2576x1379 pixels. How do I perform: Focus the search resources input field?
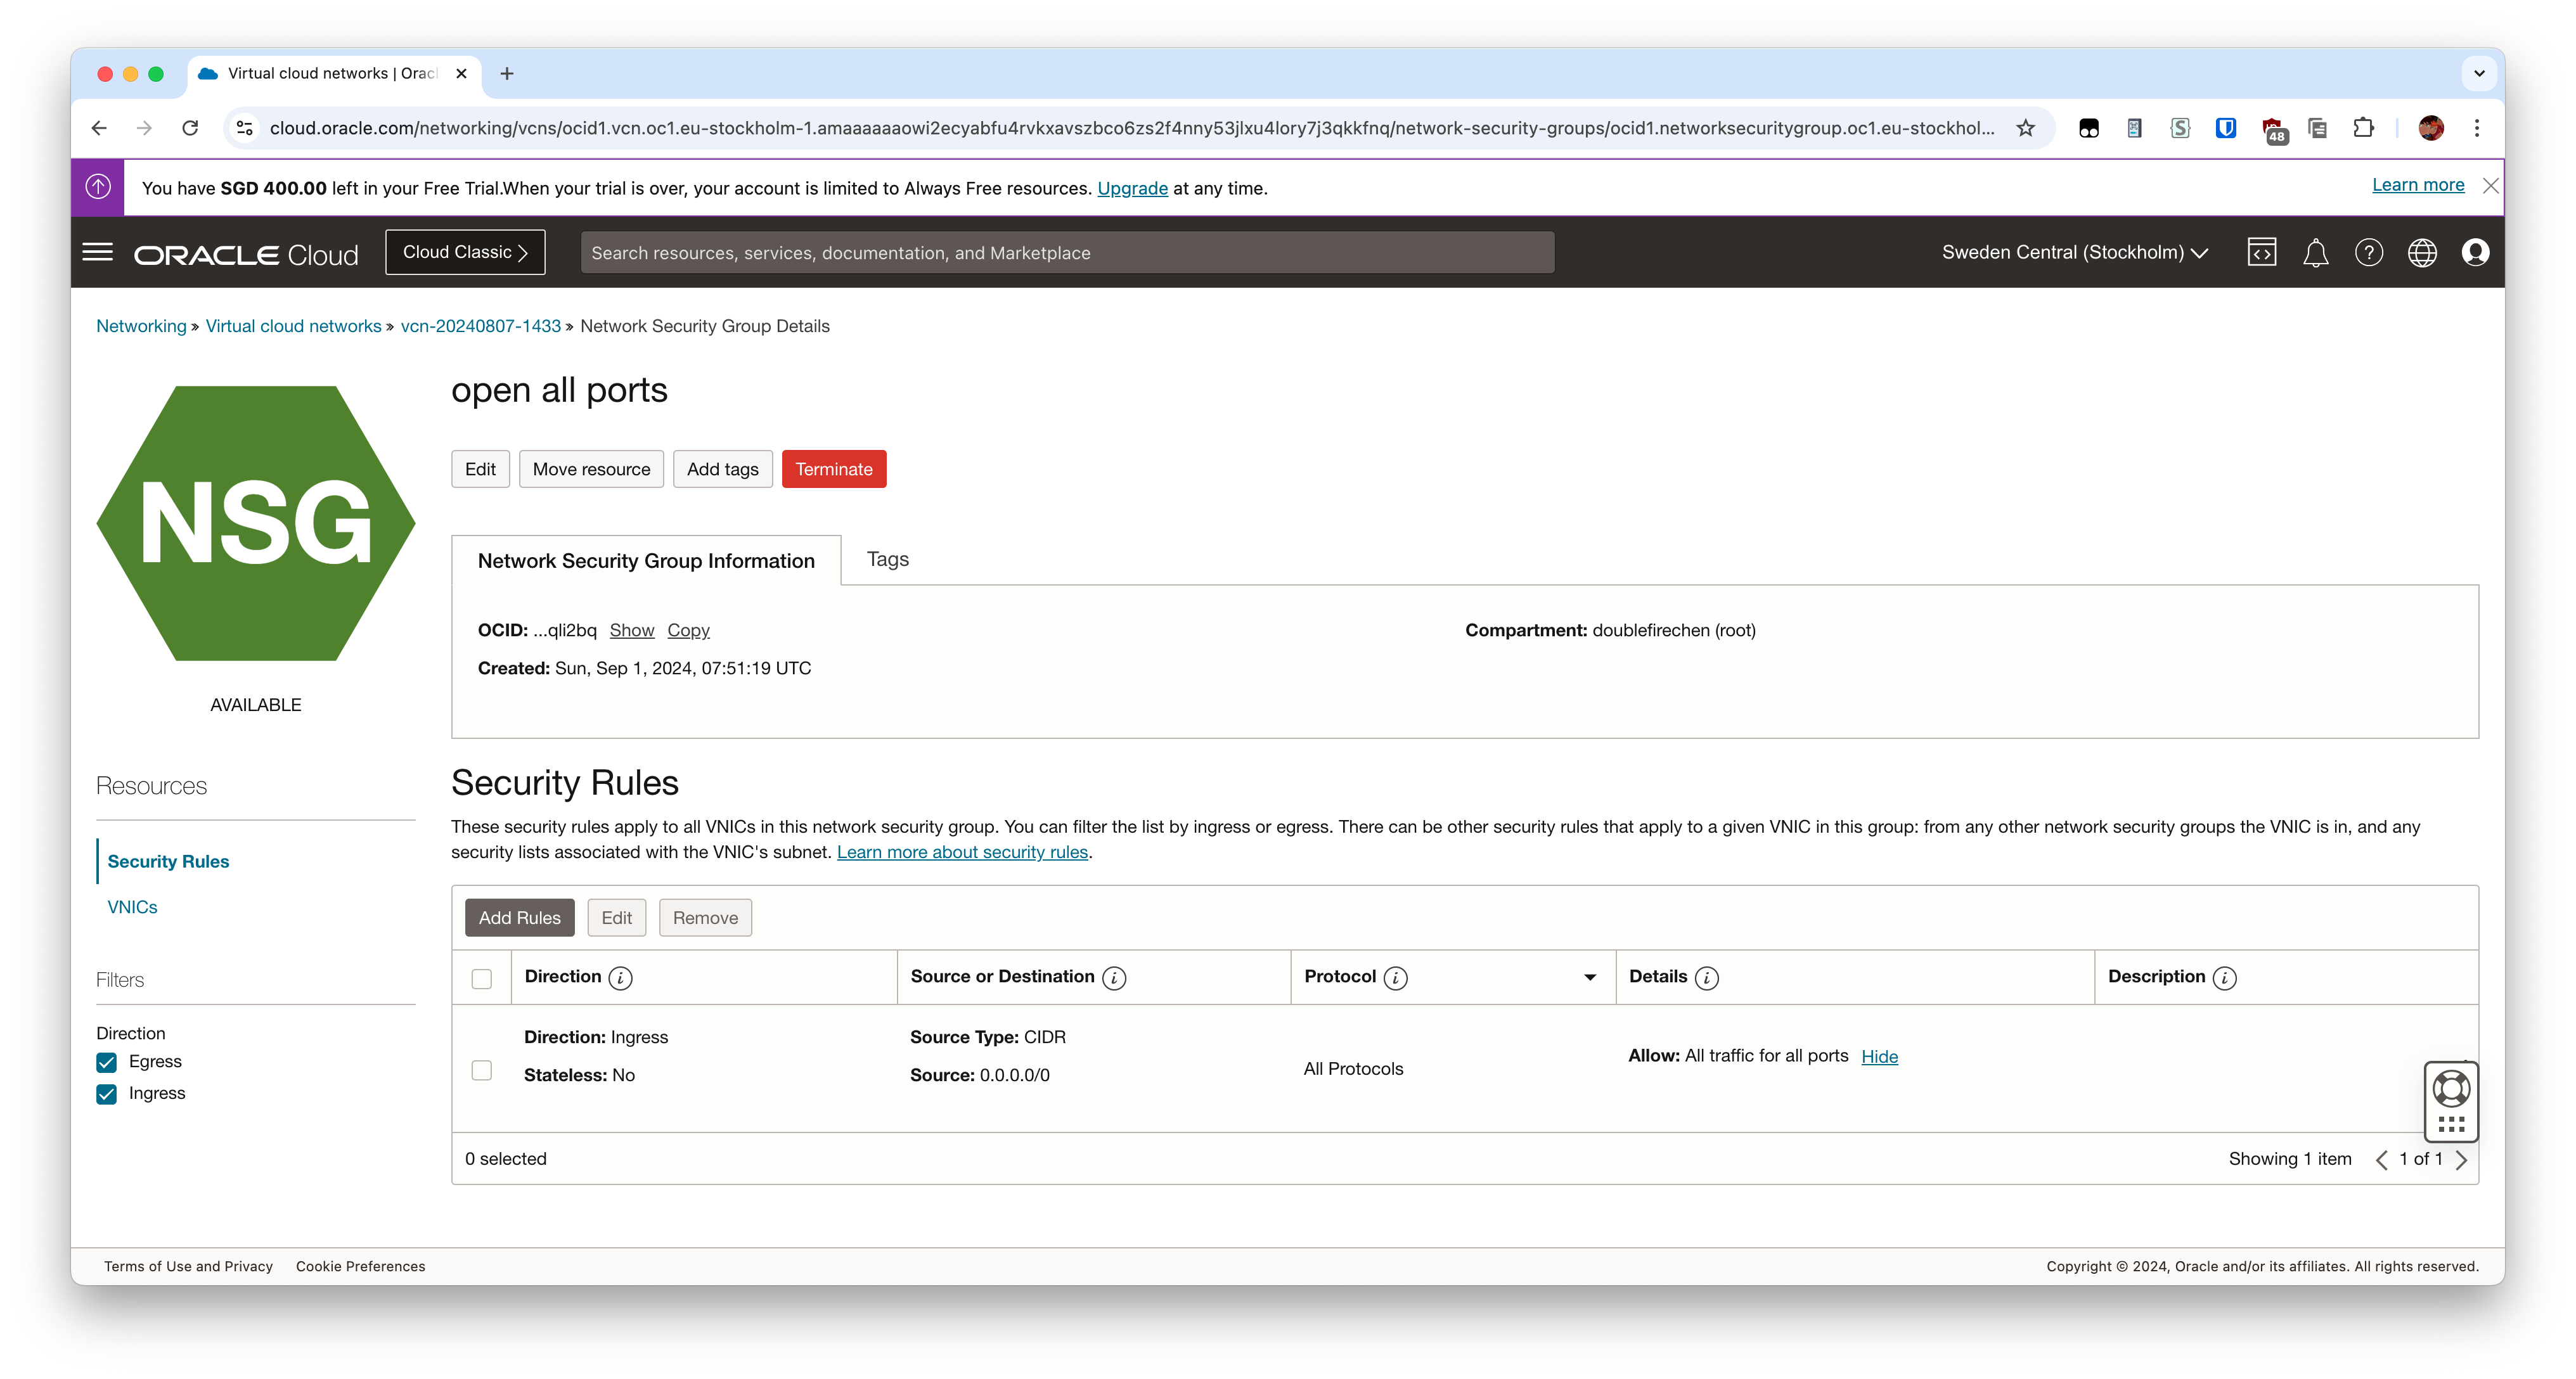[1066, 253]
